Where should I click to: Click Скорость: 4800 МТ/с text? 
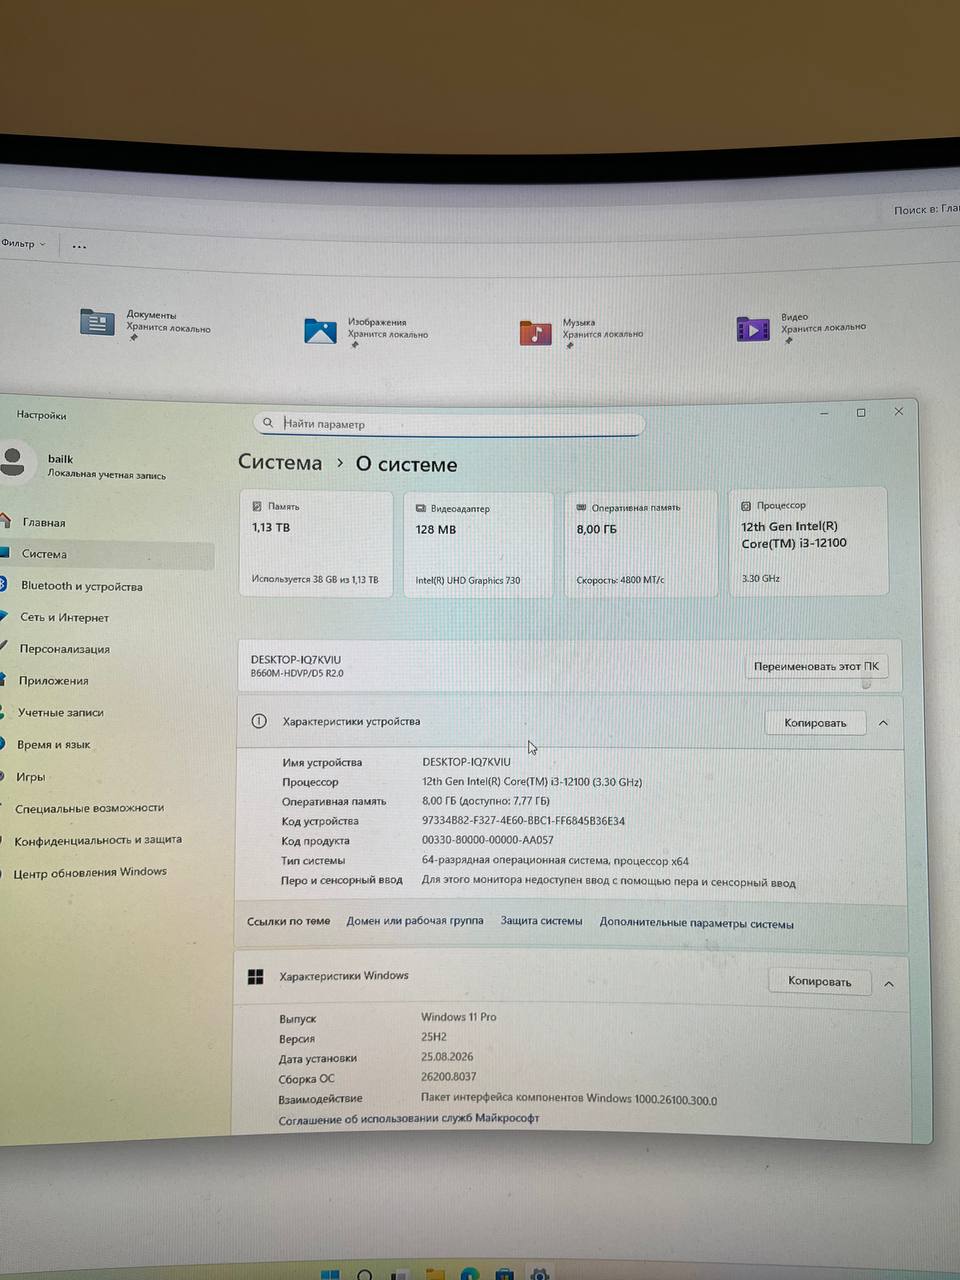[x=620, y=580]
